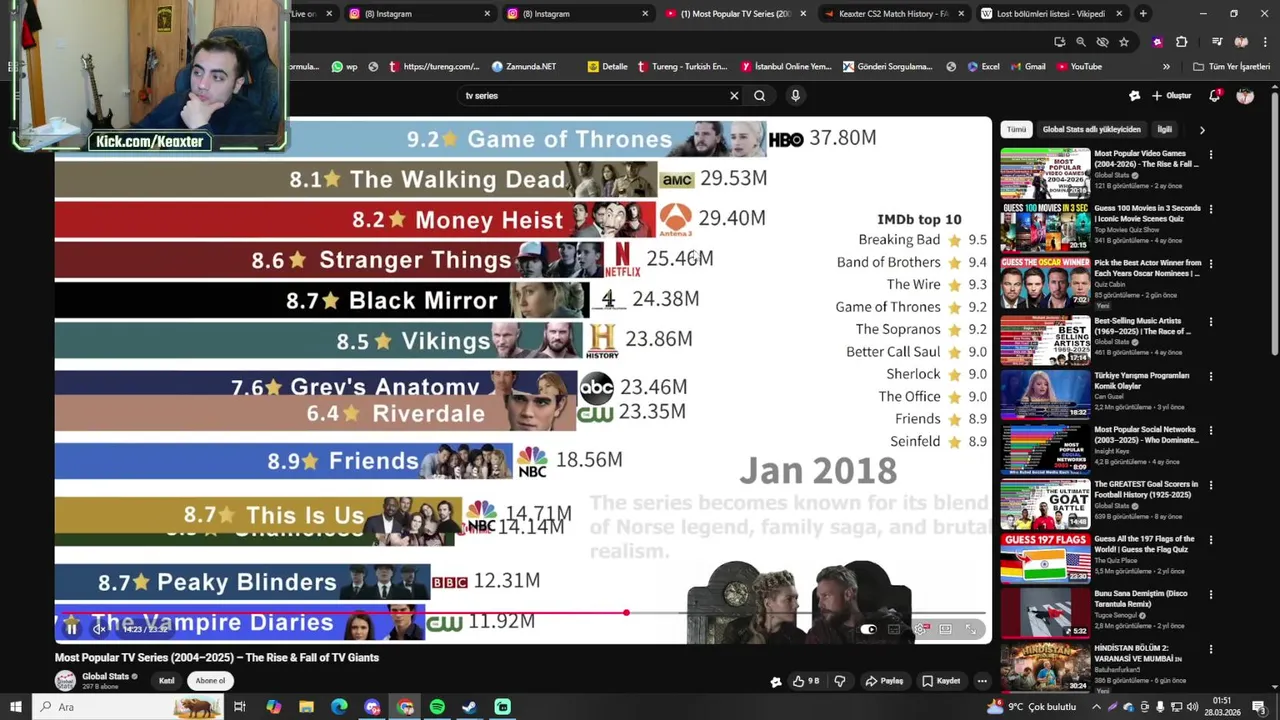This screenshot has width=1280, height=720.
Task: Select the Tümü filter chip
Action: pyautogui.click(x=1016, y=130)
